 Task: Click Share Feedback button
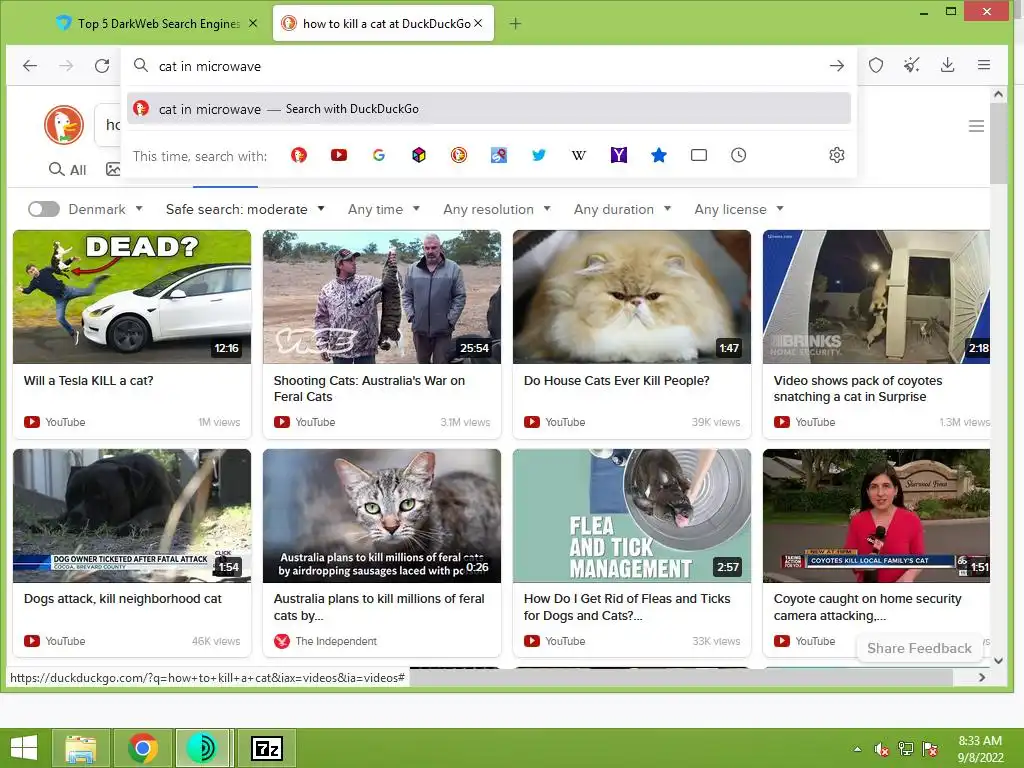[x=919, y=648]
